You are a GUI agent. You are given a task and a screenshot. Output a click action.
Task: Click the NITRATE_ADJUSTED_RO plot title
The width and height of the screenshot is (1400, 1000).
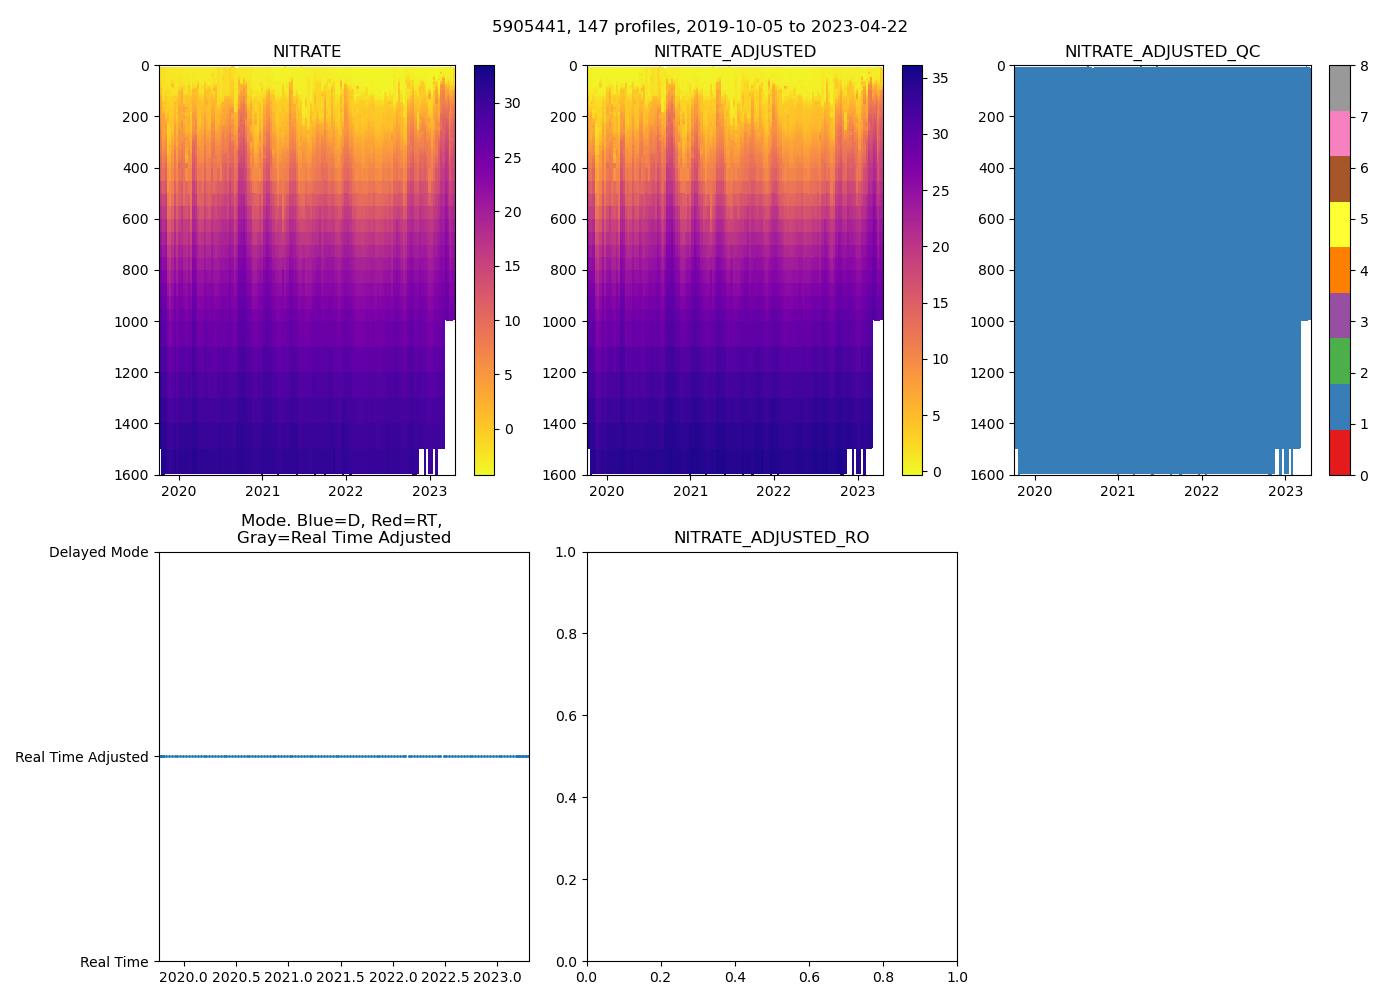[x=771, y=538]
